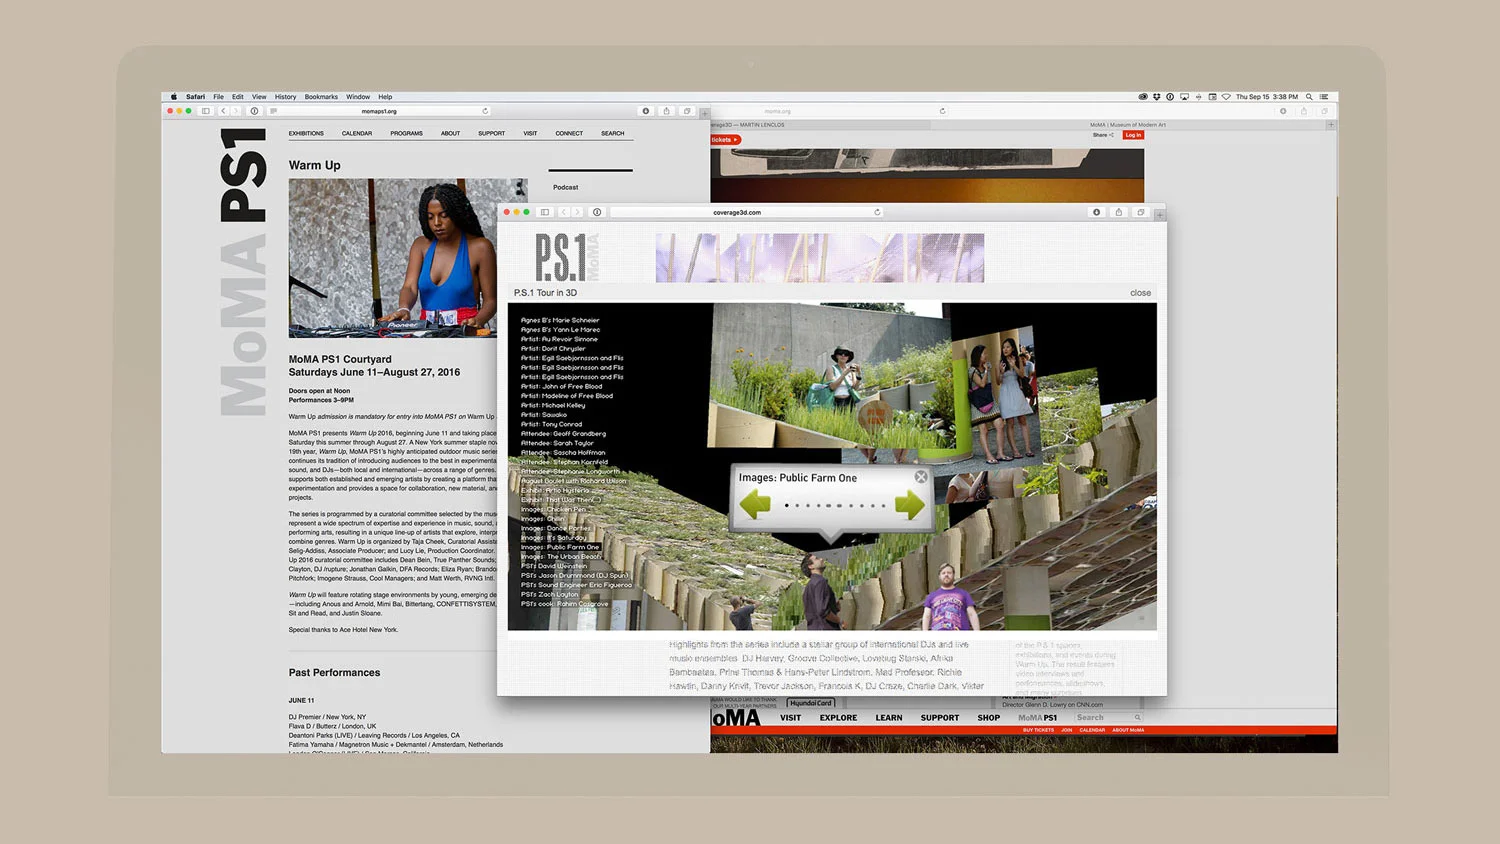This screenshot has height=844, width=1500.
Task: Open the History menu
Action: coord(285,97)
